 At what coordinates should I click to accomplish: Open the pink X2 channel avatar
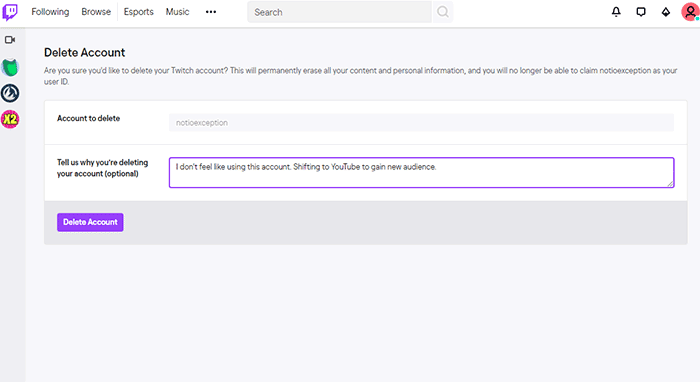10,119
